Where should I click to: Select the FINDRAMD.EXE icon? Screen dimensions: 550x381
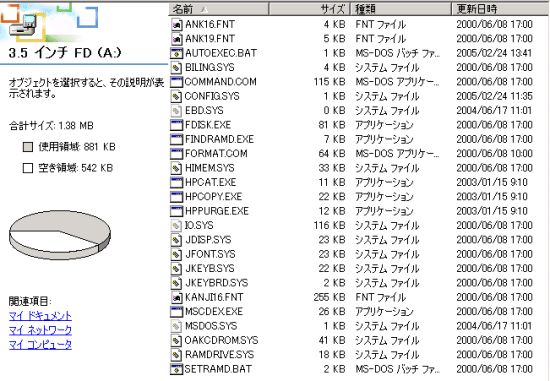pos(176,139)
